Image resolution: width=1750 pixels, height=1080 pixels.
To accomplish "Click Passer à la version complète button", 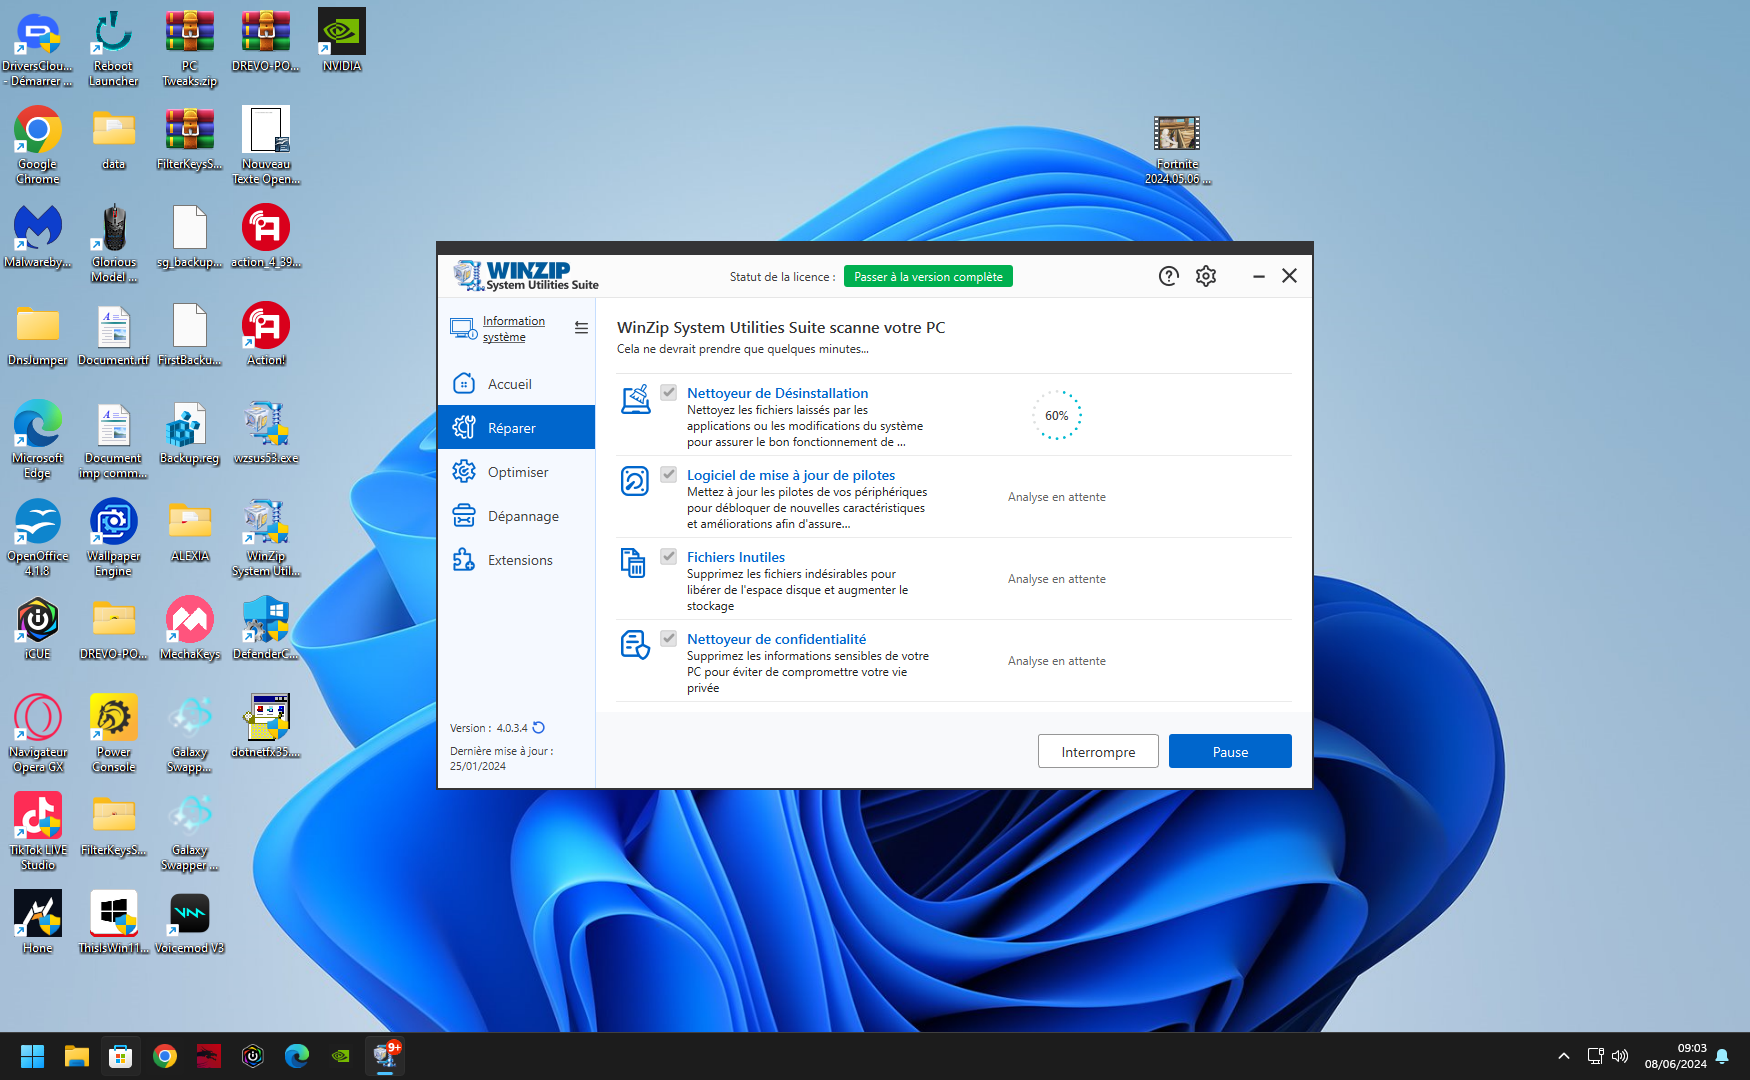I will coord(928,277).
